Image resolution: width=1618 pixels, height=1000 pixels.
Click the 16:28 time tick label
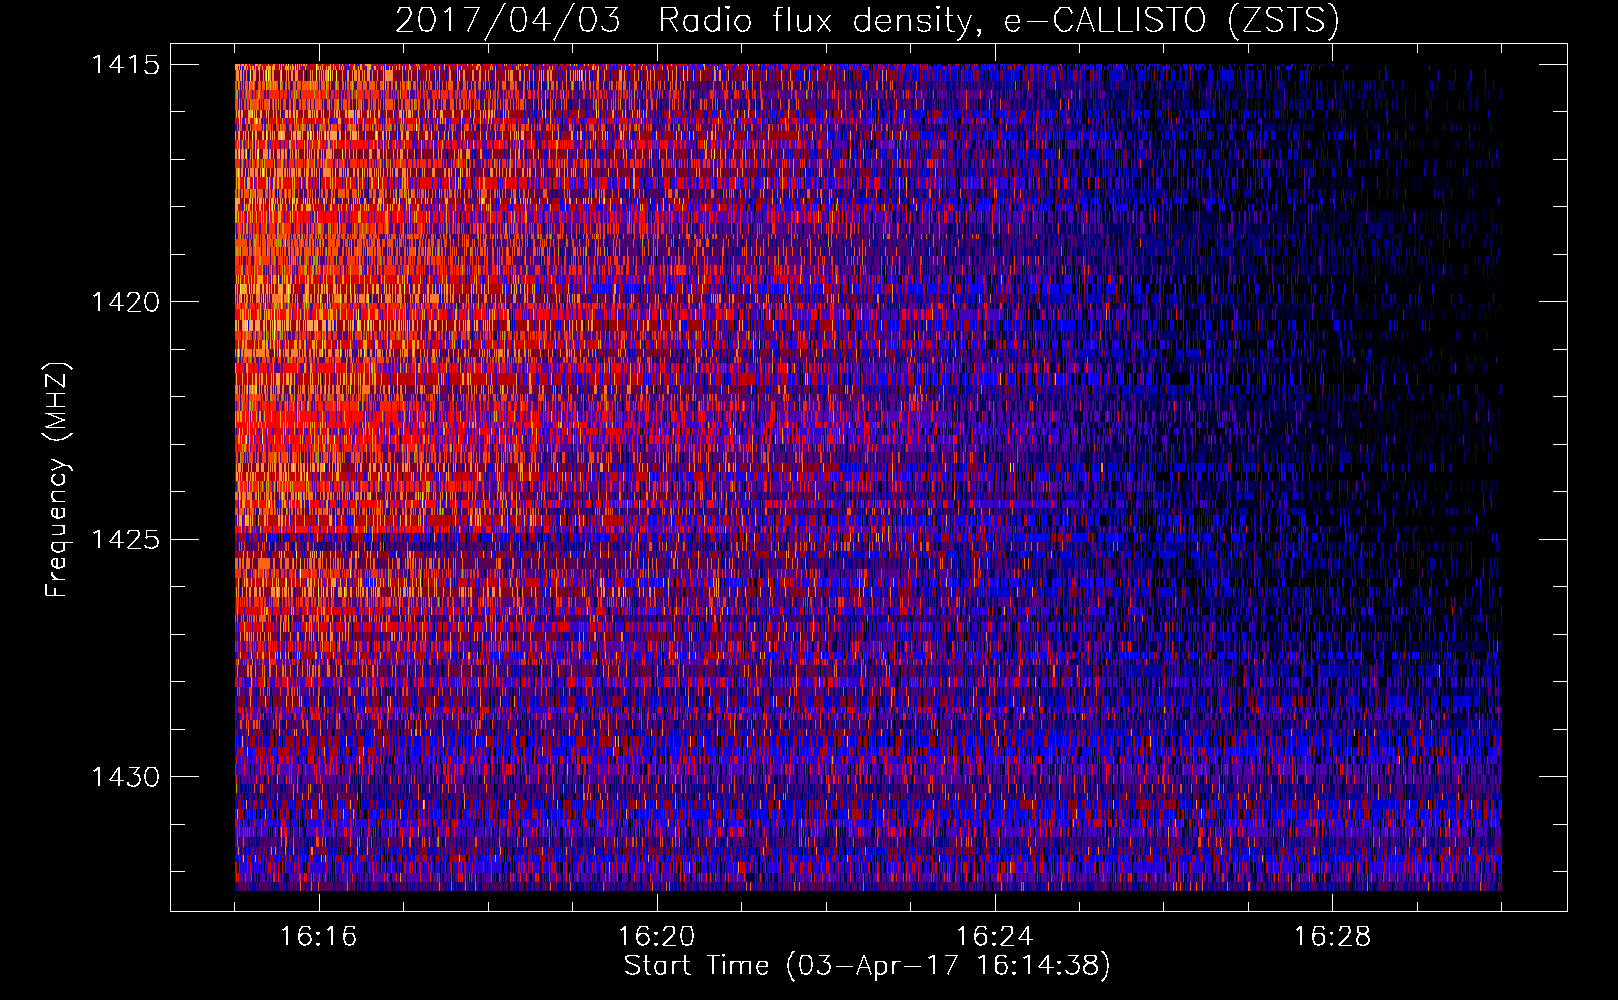[x=1333, y=936]
